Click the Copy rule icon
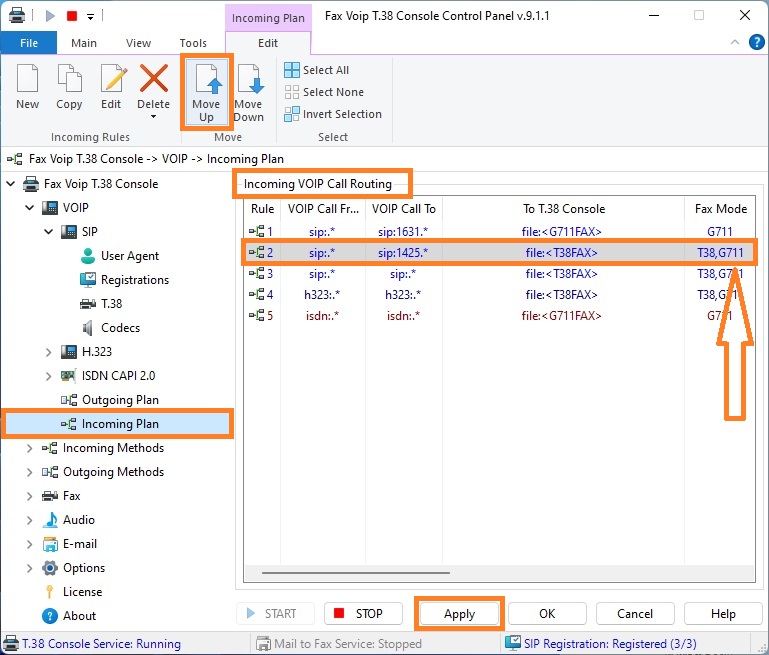 [69, 78]
